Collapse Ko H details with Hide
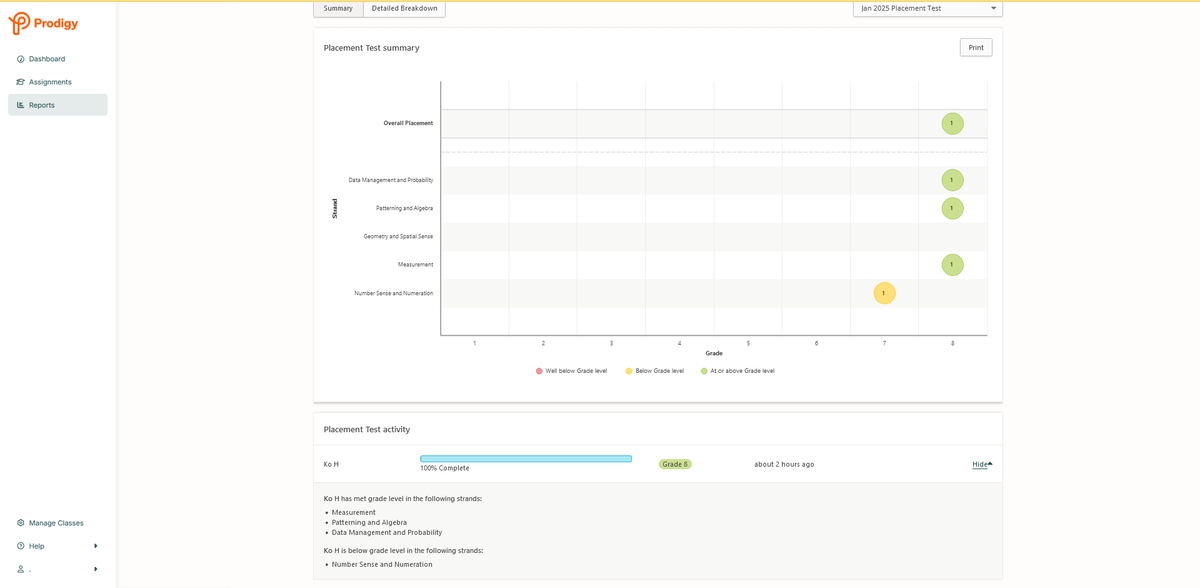Image resolution: width=1200 pixels, height=588 pixels. click(982, 464)
